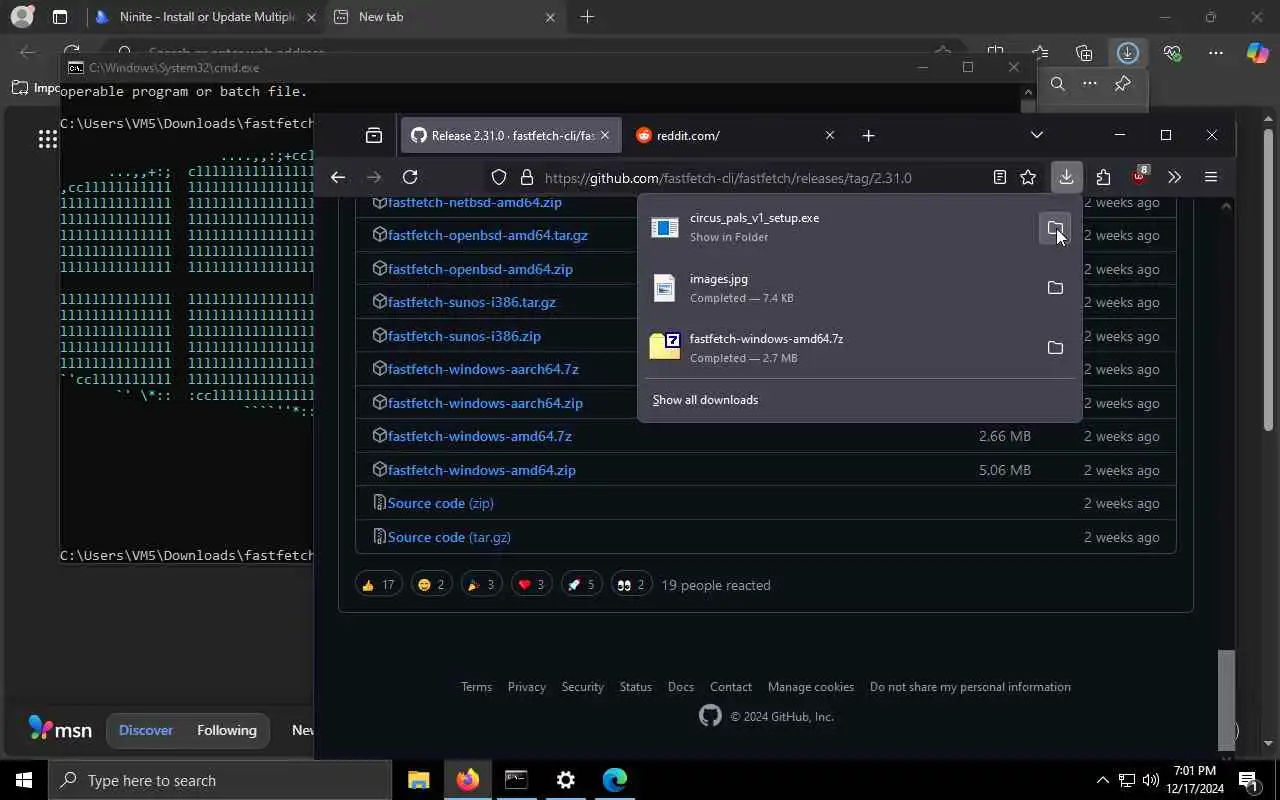Open File Explorer from taskbar
The image size is (1280, 800).
point(418,780)
